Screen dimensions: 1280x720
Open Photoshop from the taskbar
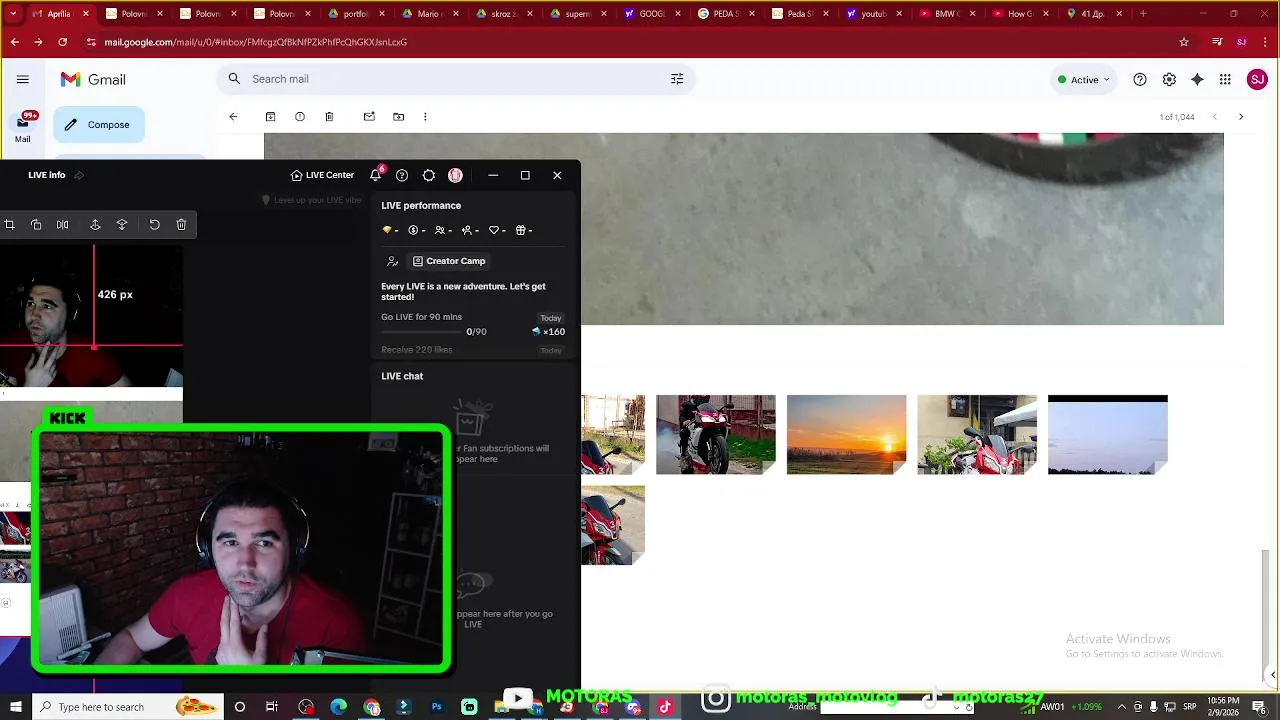pyautogui.click(x=436, y=707)
